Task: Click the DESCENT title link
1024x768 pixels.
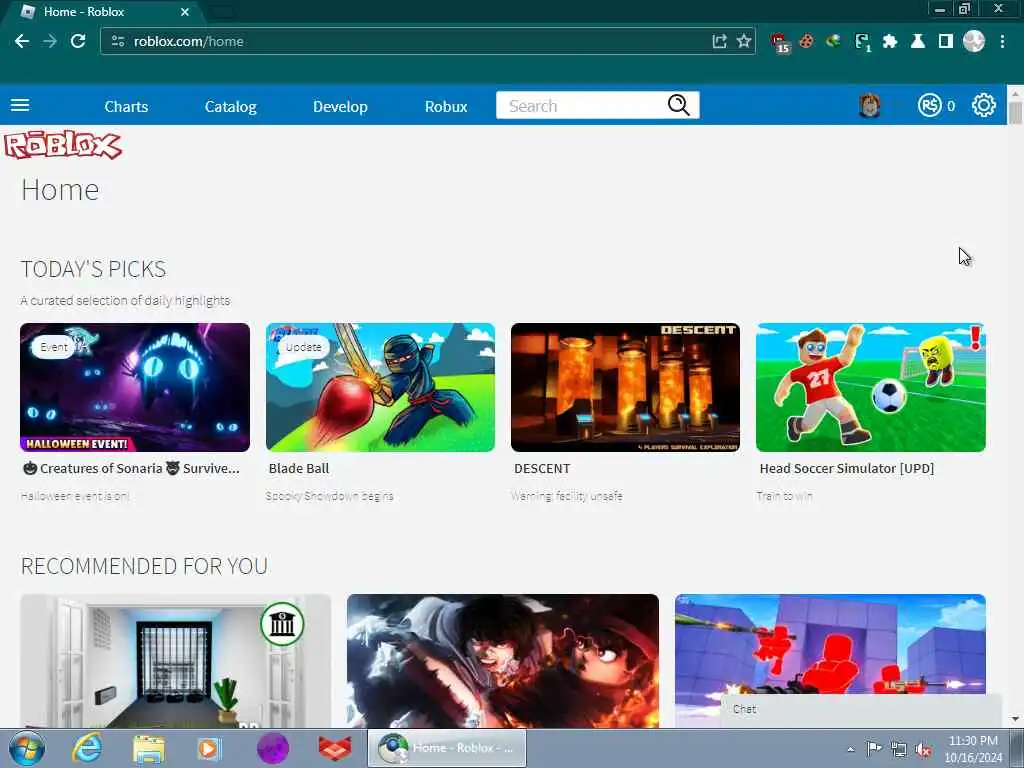Action: (542, 468)
